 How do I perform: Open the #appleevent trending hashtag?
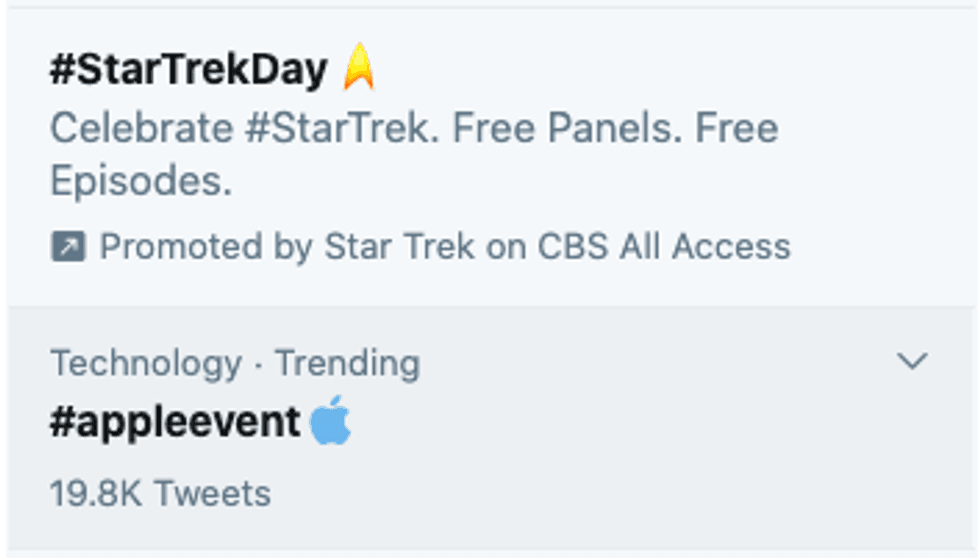[x=175, y=423]
